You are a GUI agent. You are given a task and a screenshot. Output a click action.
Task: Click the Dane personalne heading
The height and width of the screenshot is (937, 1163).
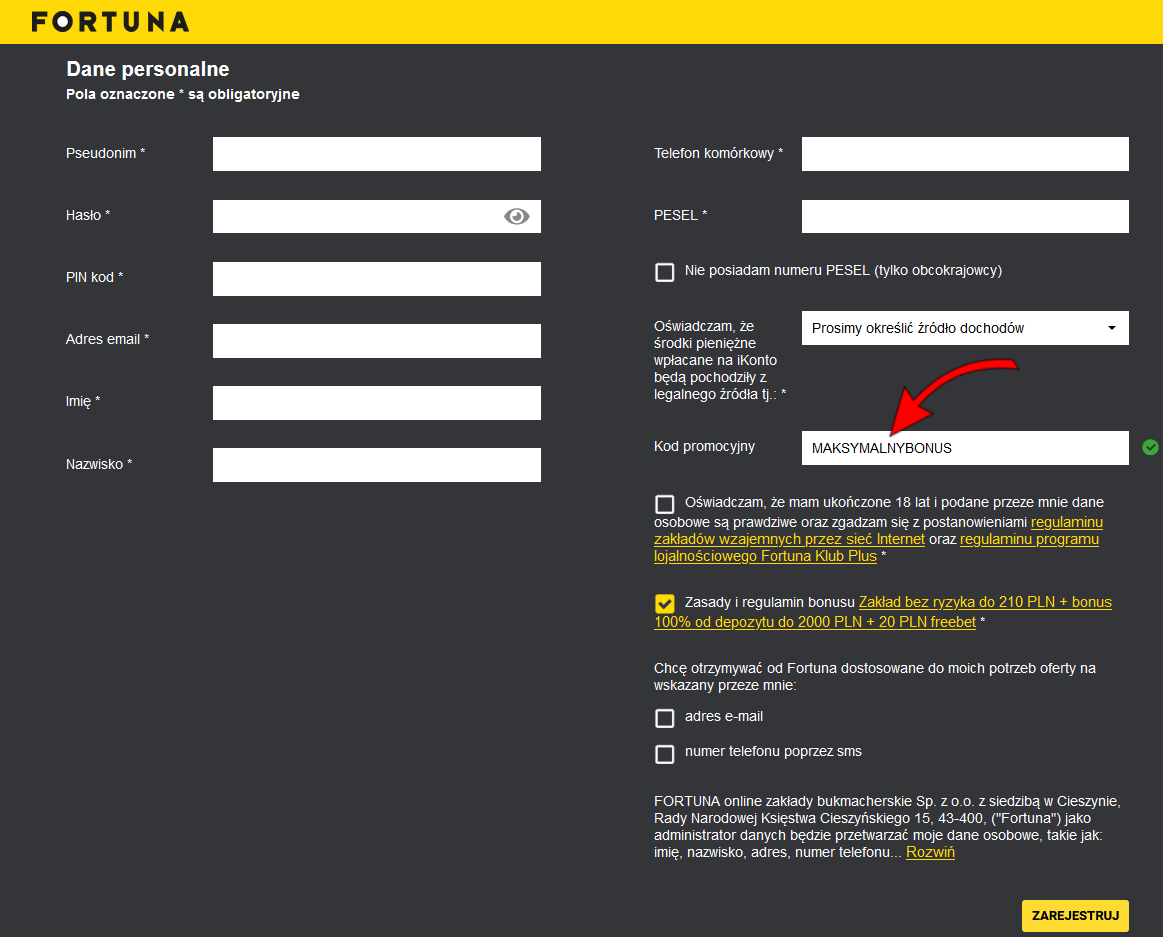[x=148, y=69]
